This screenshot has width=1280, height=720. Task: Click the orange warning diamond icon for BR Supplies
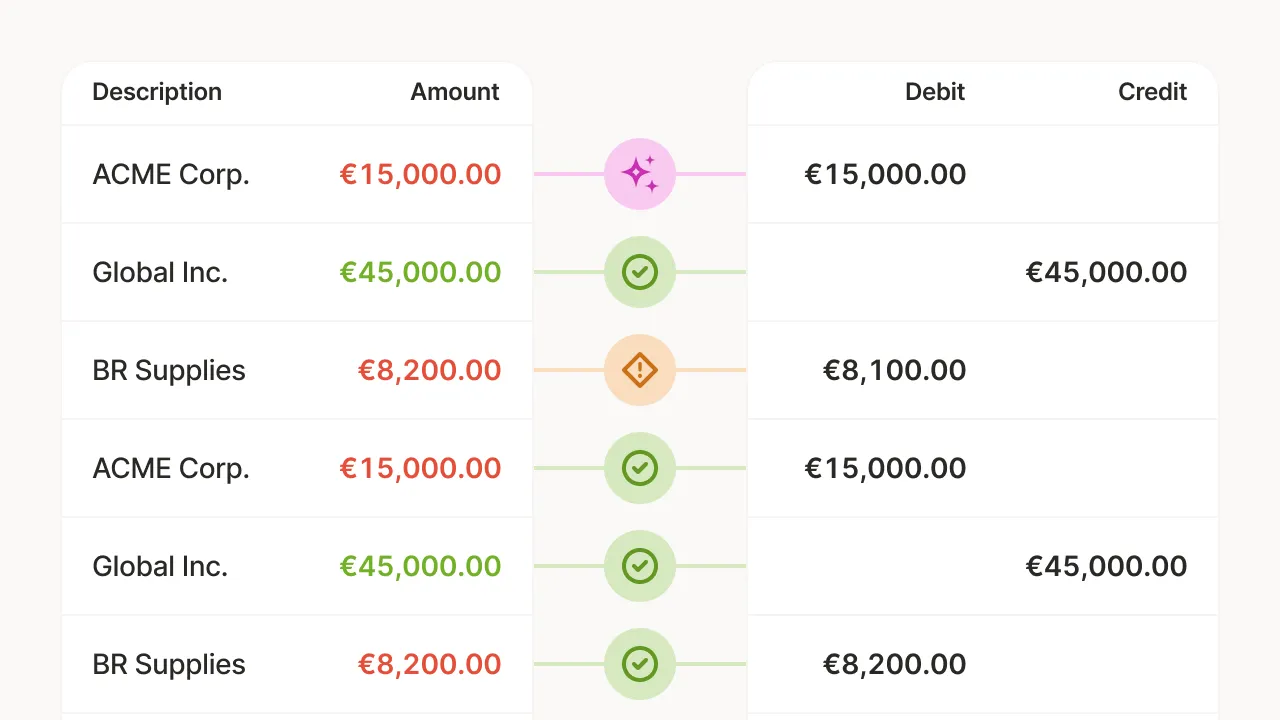(x=640, y=370)
